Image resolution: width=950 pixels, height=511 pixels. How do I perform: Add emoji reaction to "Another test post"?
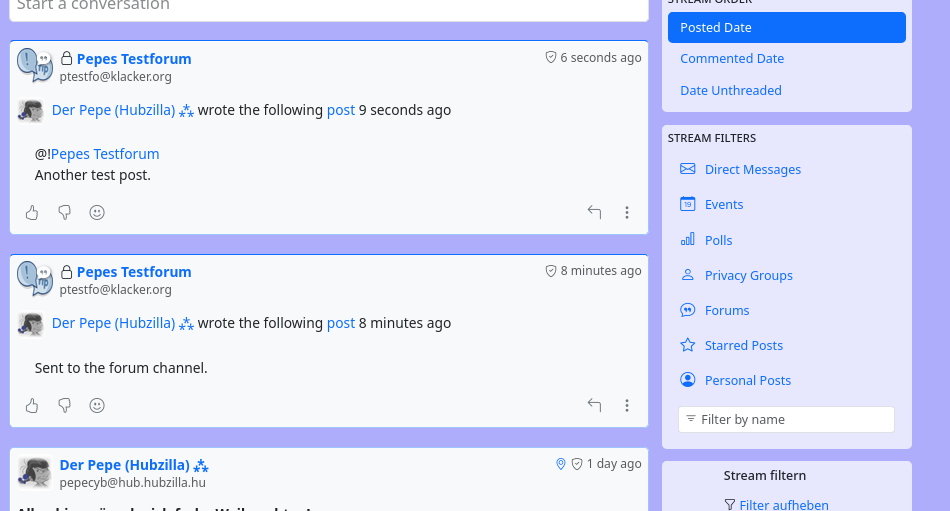click(x=97, y=212)
